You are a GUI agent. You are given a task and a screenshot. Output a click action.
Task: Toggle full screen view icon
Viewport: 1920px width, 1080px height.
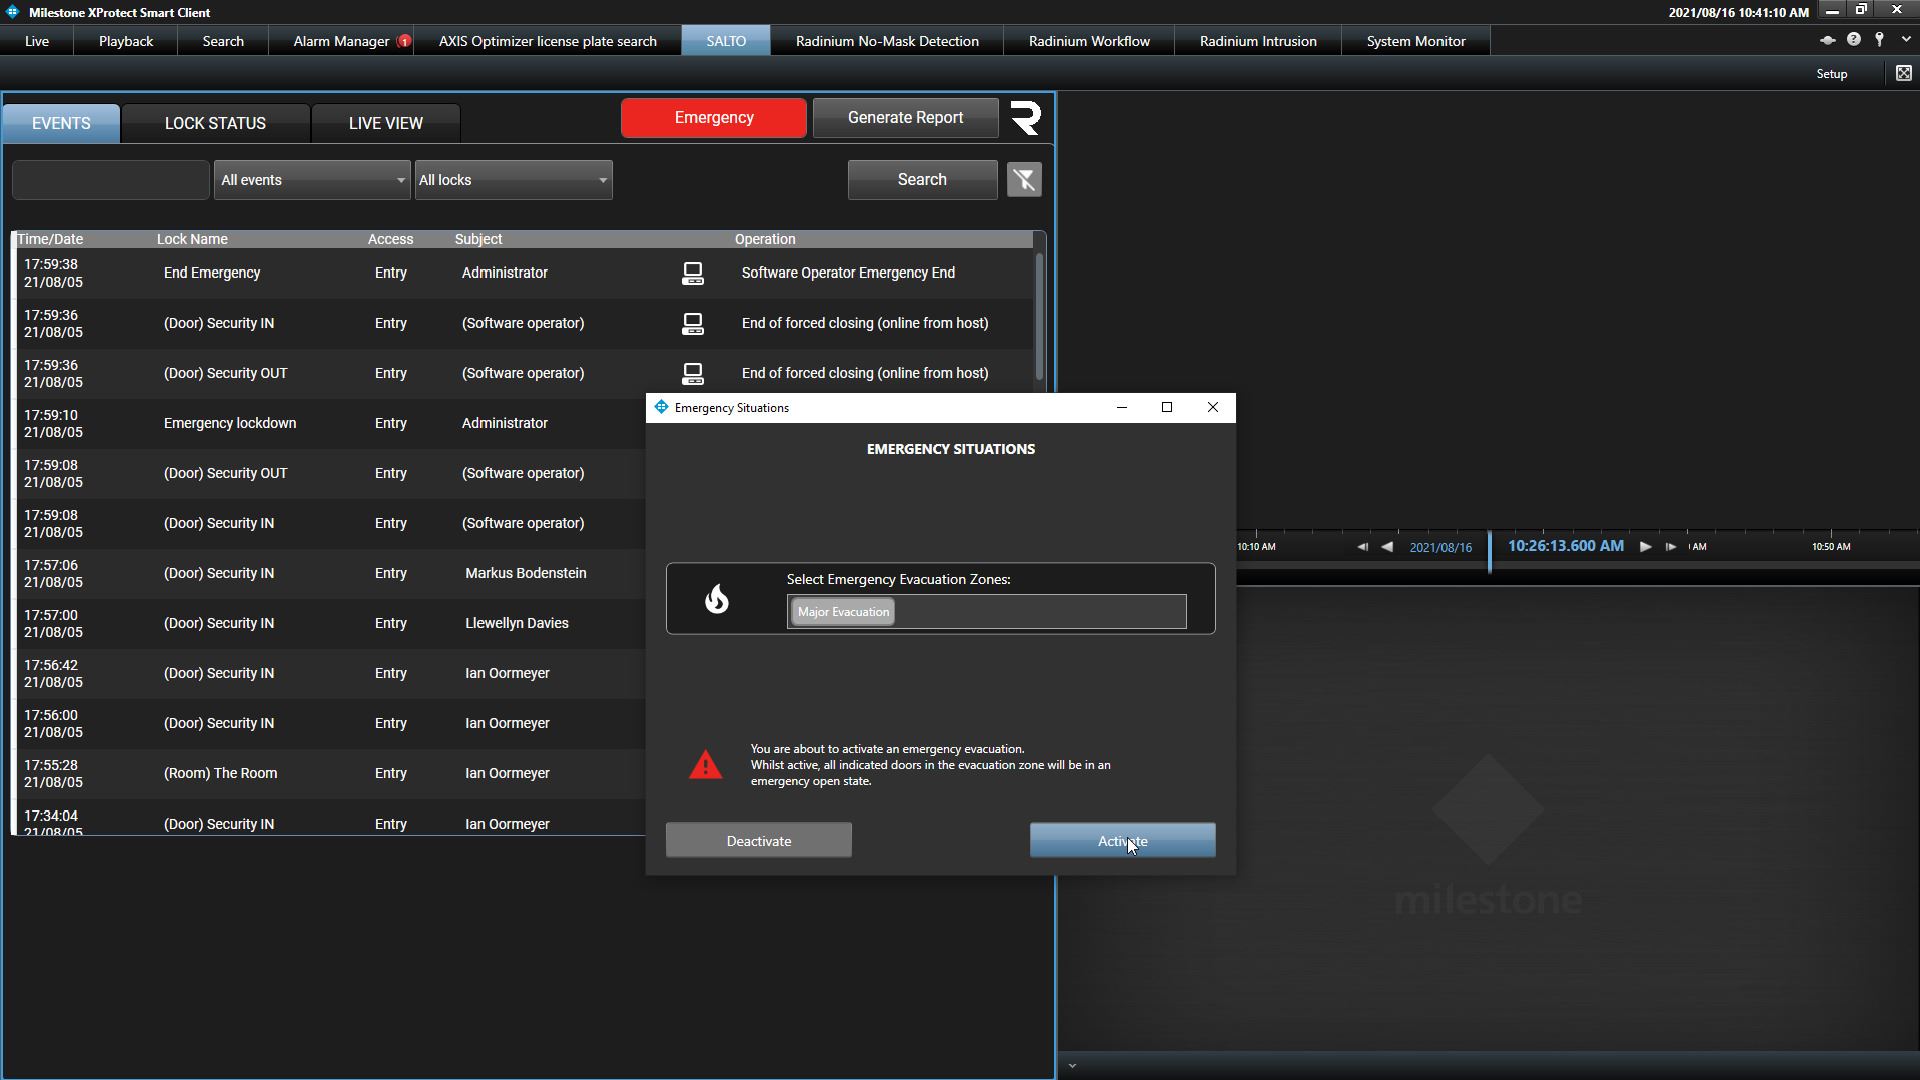[x=1904, y=73]
